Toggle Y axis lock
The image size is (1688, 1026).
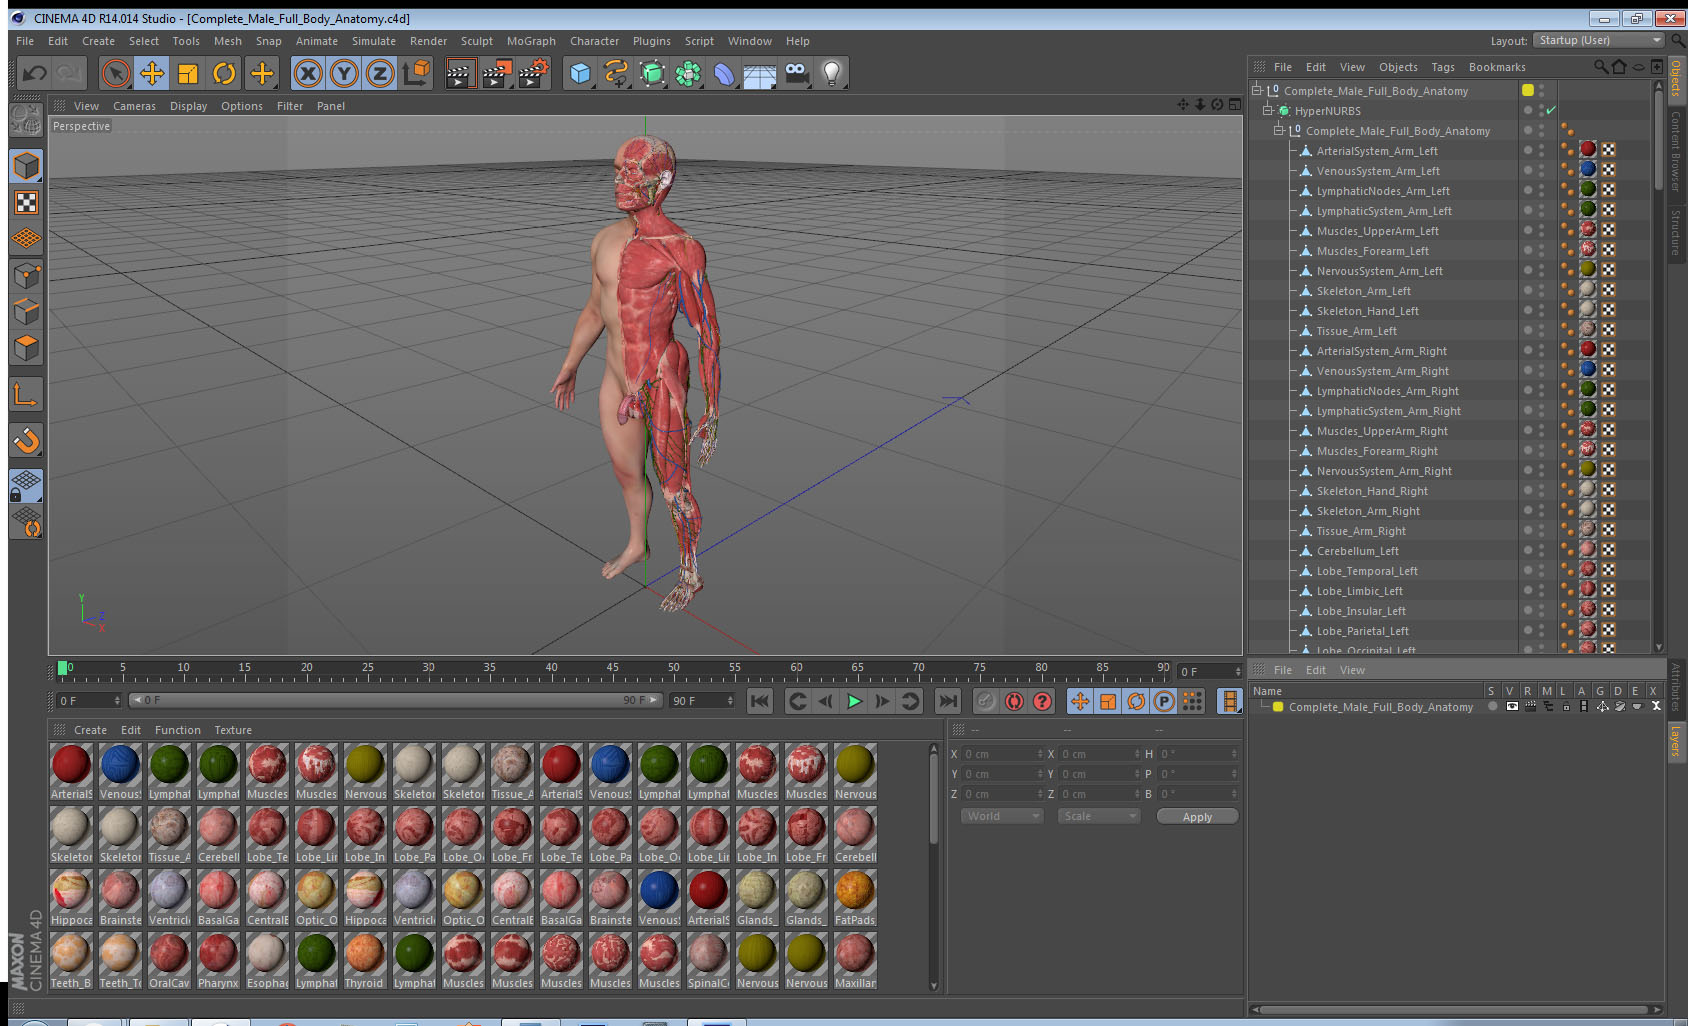click(344, 73)
